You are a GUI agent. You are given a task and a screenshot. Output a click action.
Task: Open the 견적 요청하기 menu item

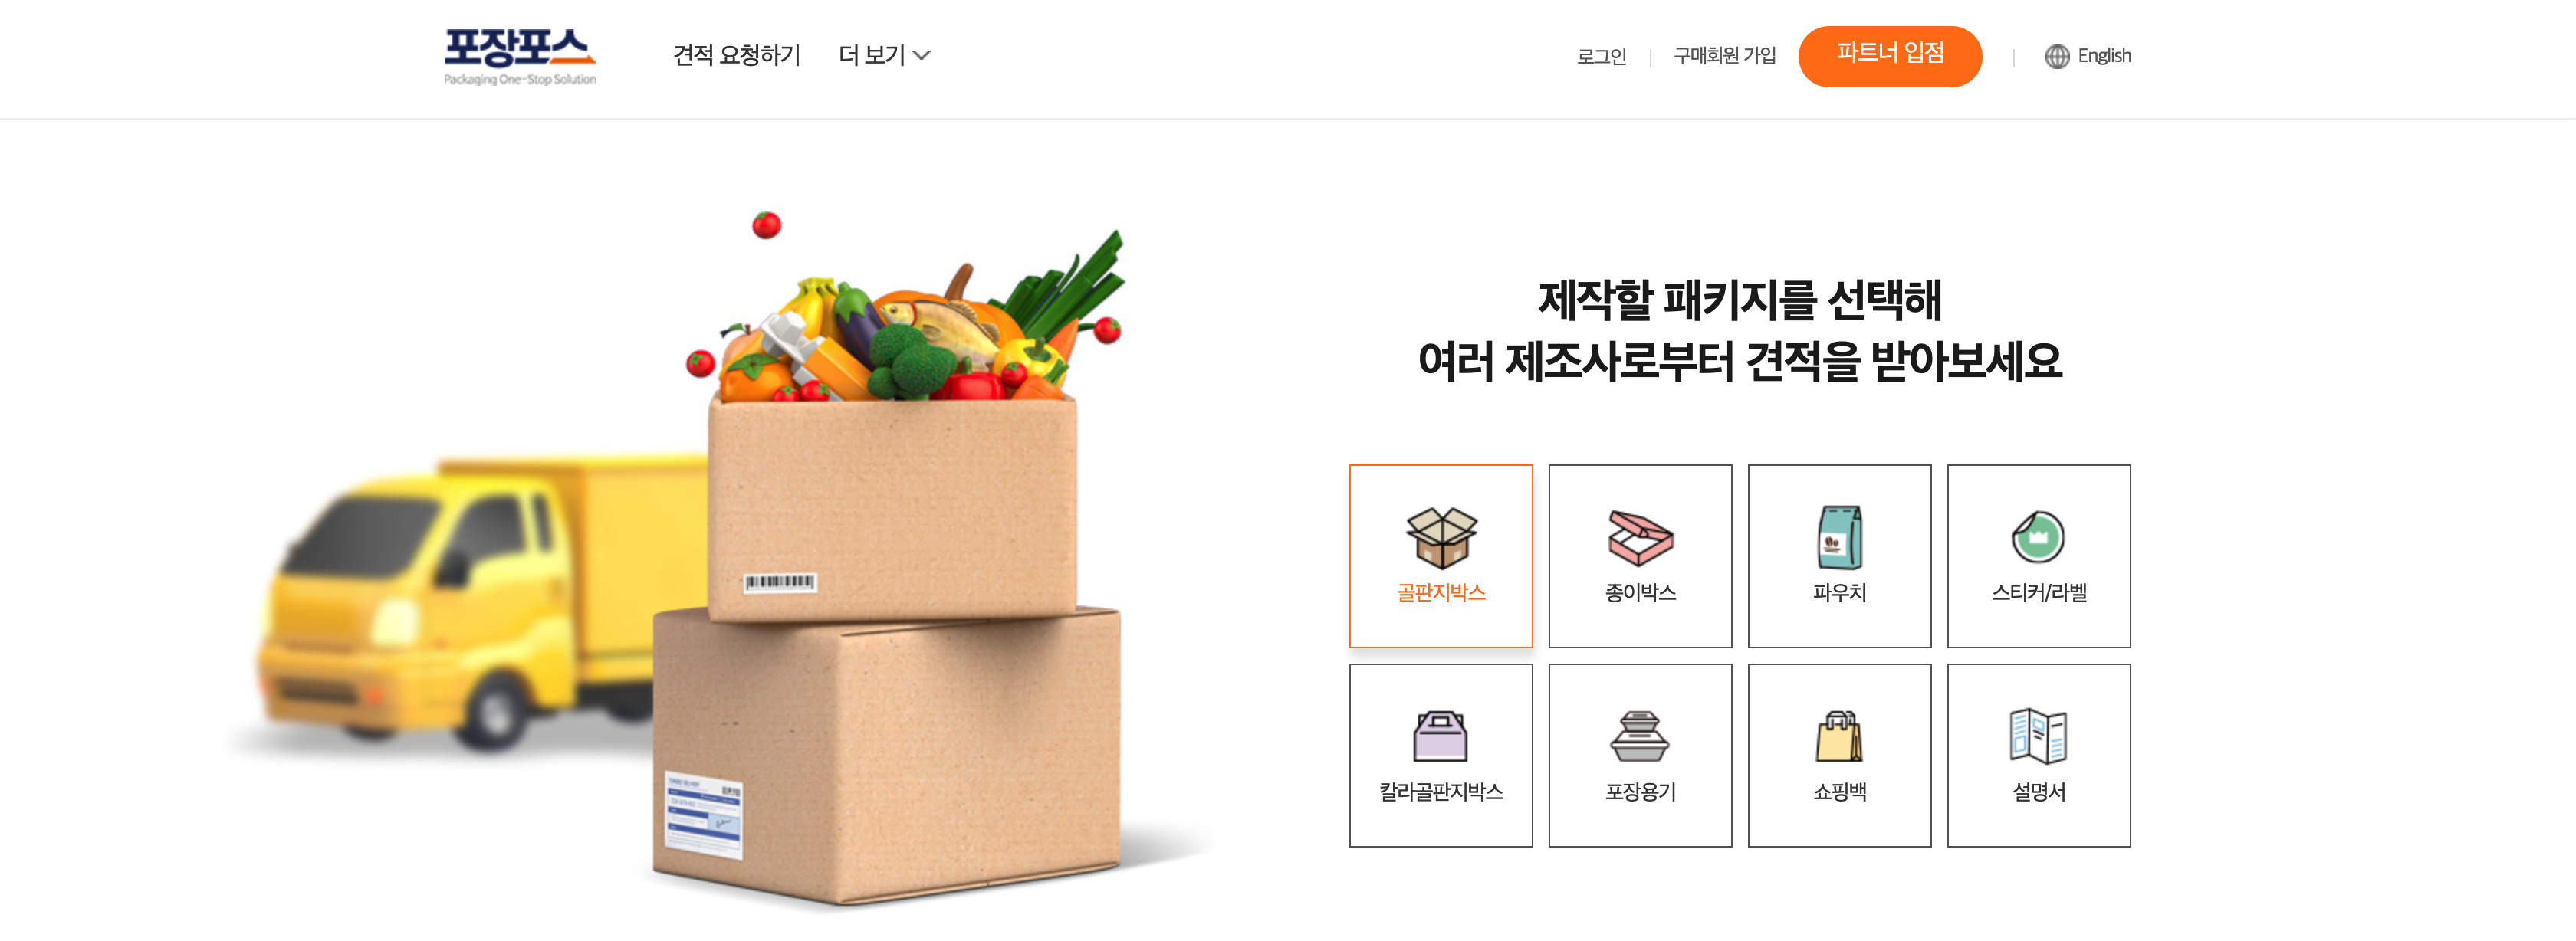(x=737, y=55)
